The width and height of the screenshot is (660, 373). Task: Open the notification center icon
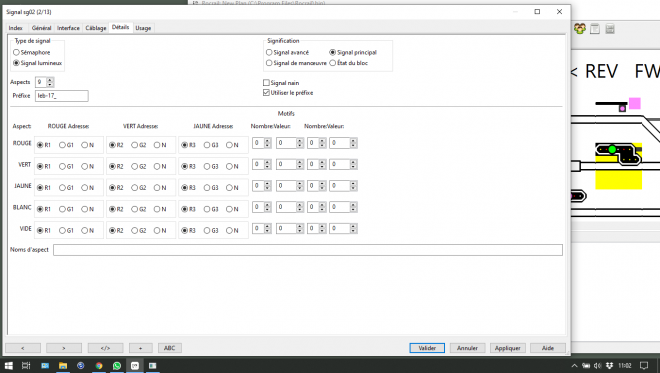644,365
